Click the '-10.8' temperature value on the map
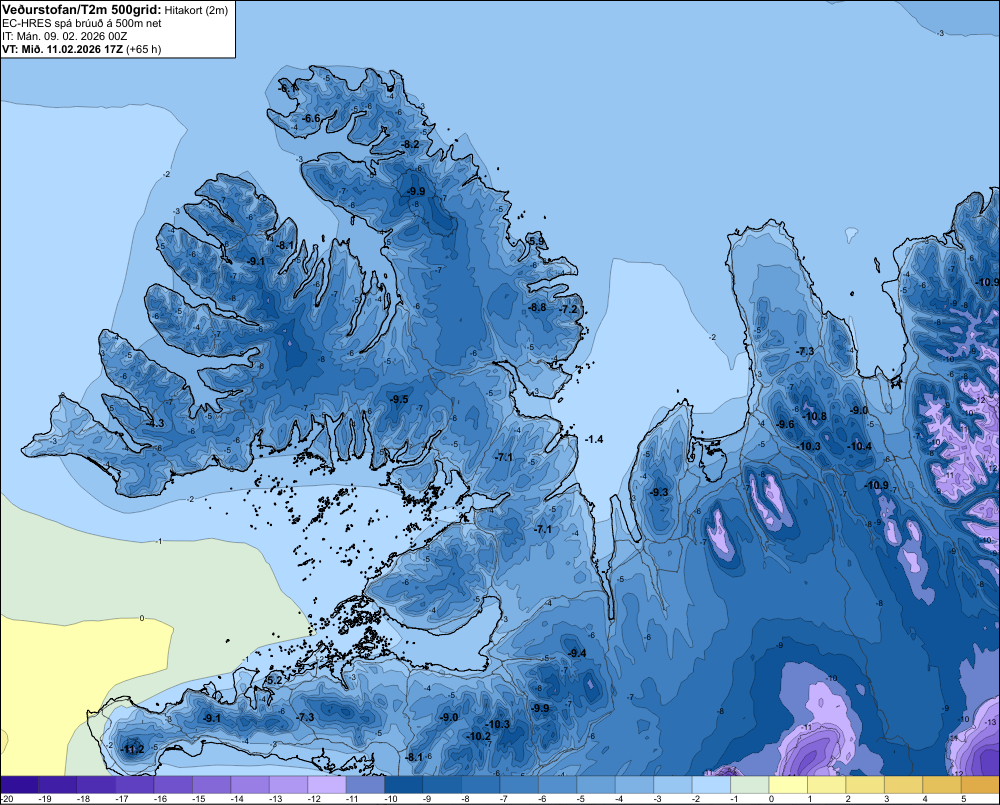The width and height of the screenshot is (1000, 805). (x=814, y=417)
